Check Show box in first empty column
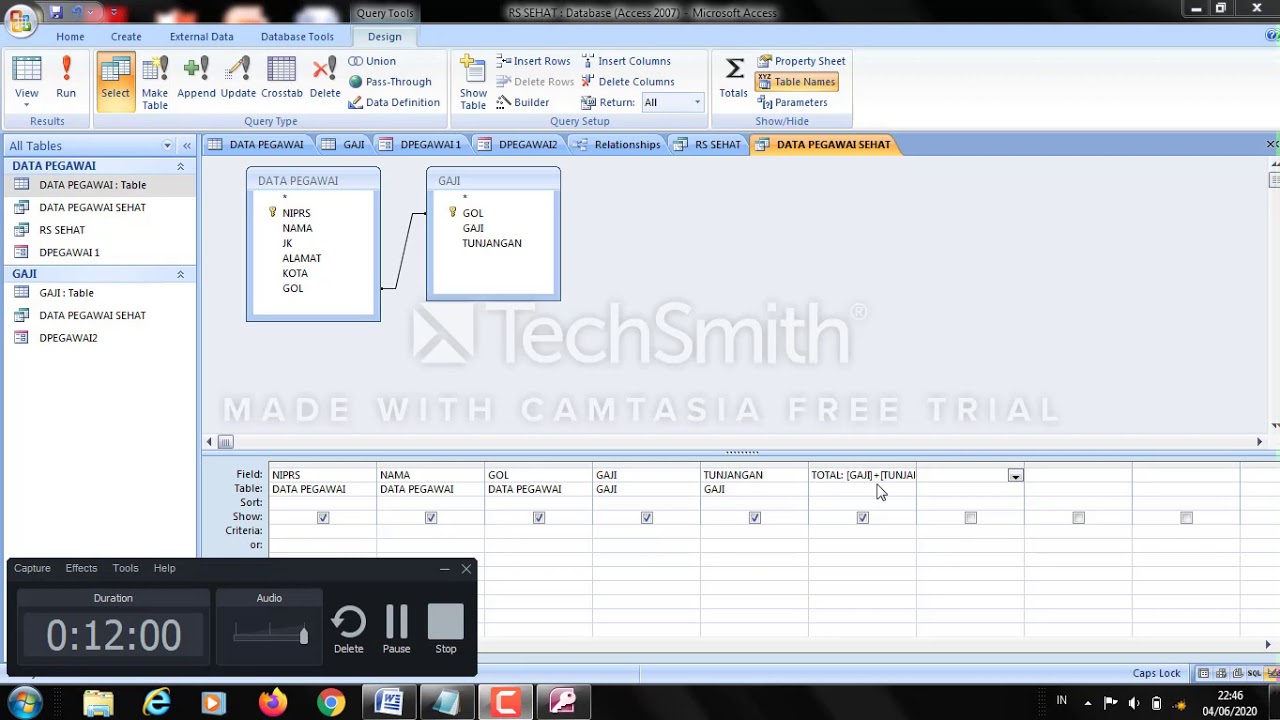Image resolution: width=1280 pixels, height=720 pixels. click(971, 518)
